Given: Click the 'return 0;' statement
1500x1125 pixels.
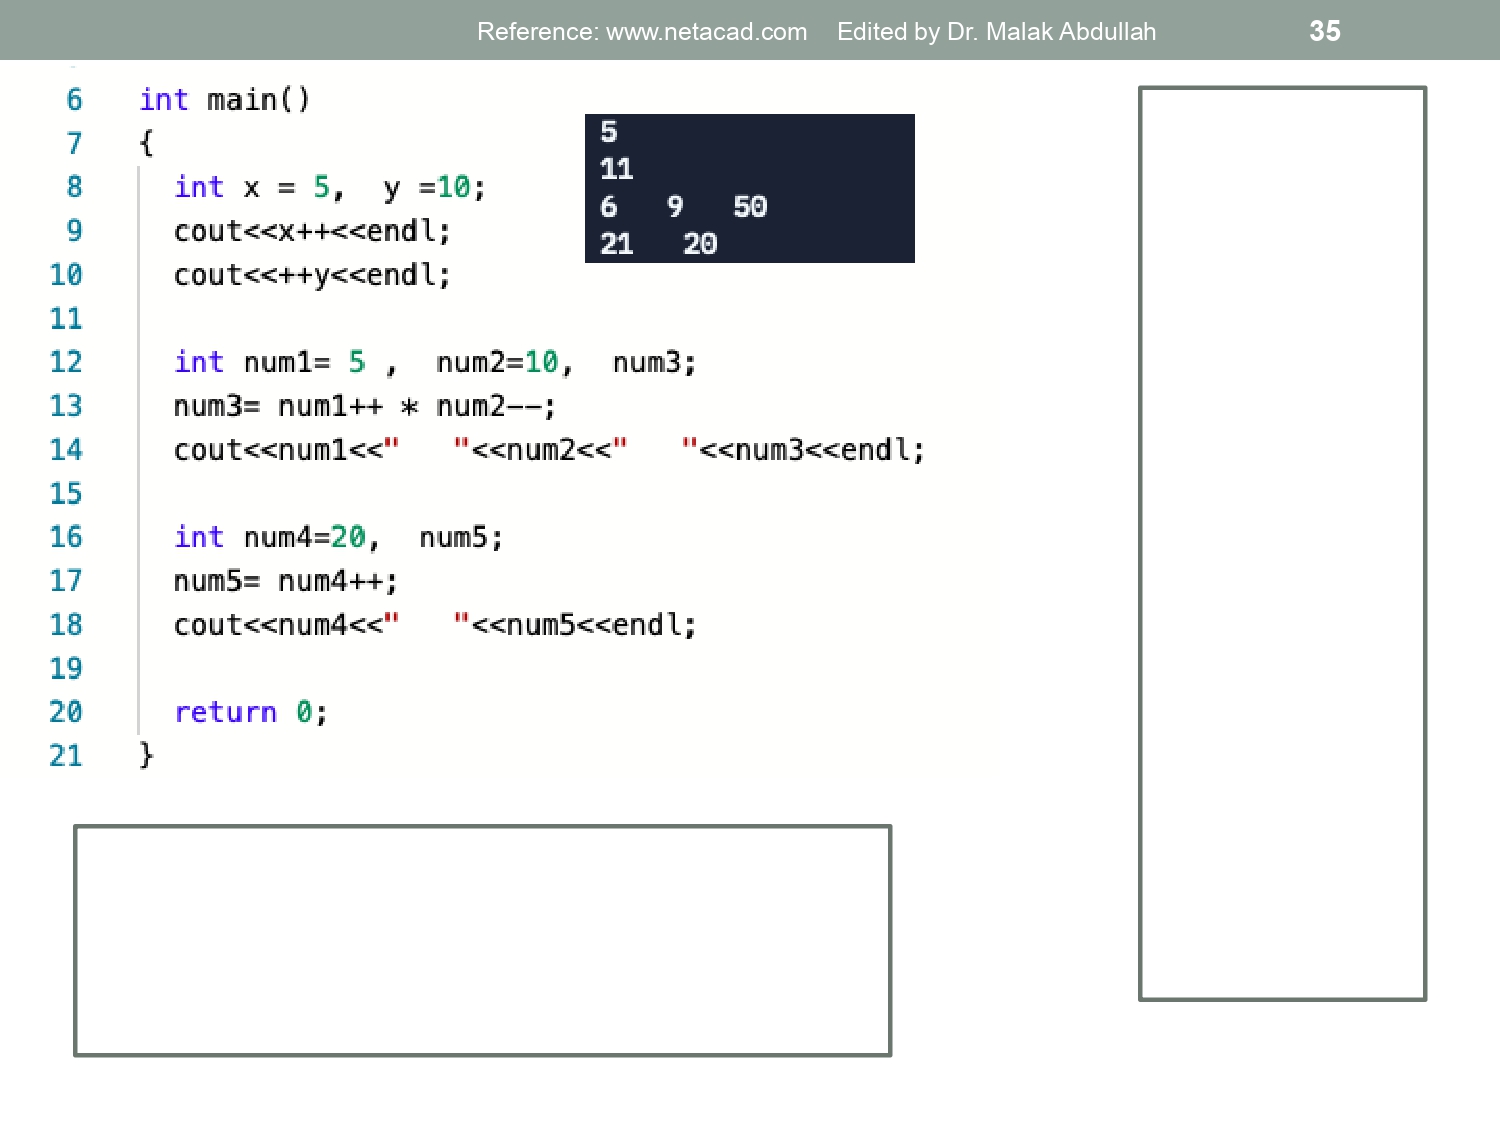Looking at the screenshot, I should point(250,712).
